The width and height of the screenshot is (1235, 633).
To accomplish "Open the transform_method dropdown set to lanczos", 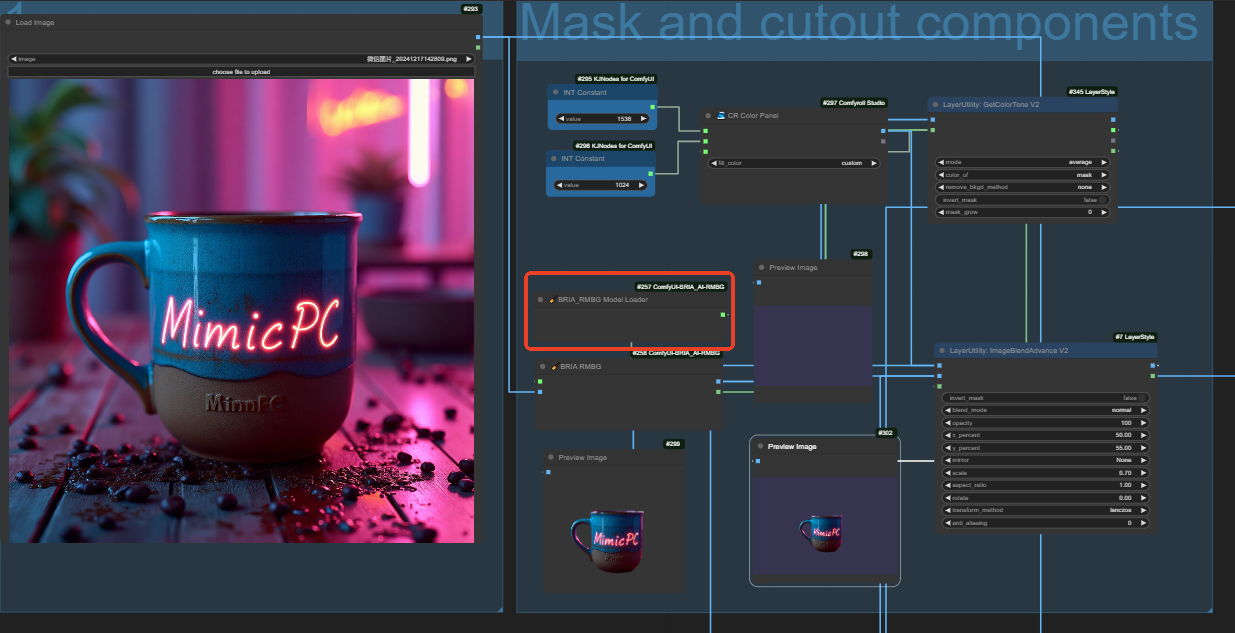I will pyautogui.click(x=1044, y=510).
